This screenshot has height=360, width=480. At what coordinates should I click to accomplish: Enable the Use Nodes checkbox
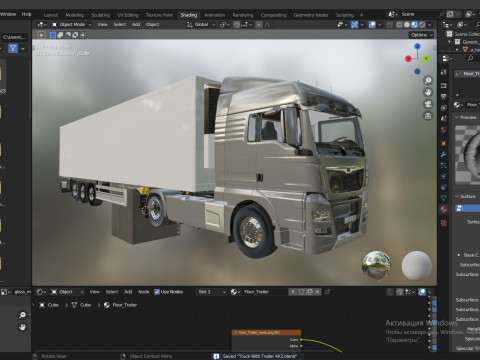157,292
